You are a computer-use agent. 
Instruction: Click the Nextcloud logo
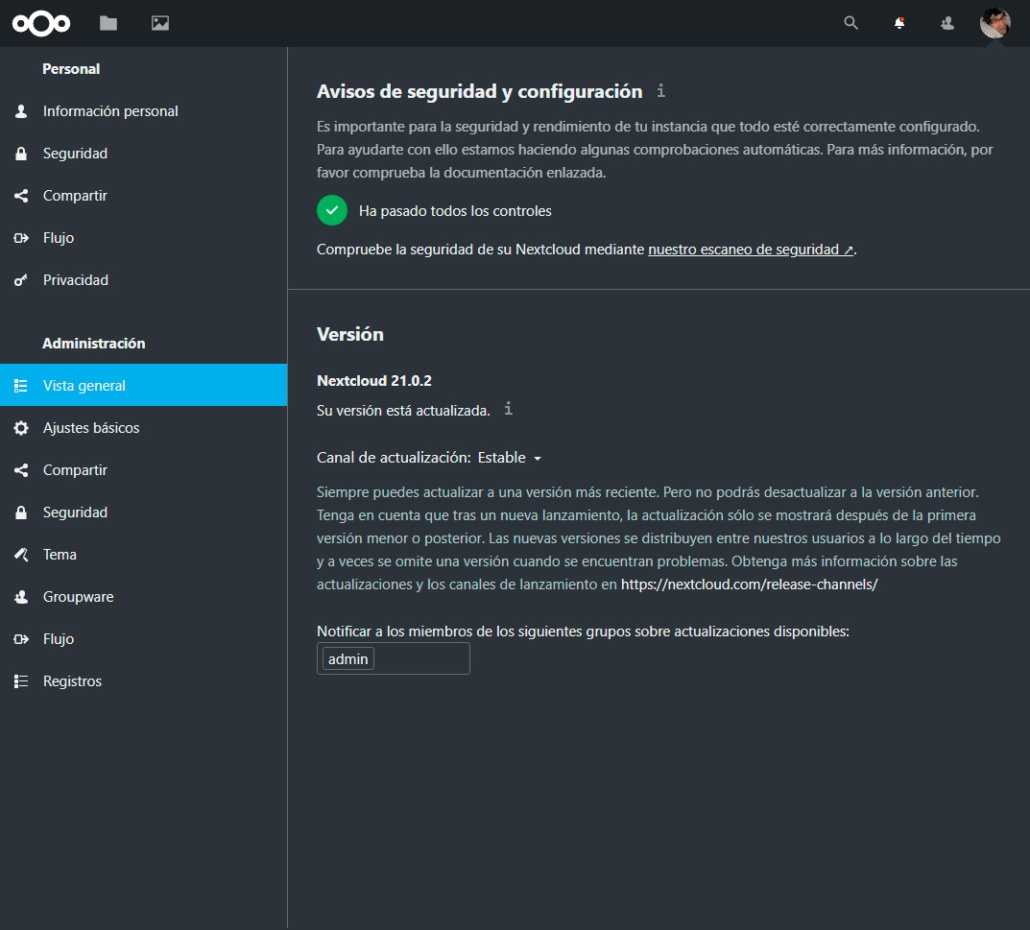pyautogui.click(x=40, y=22)
